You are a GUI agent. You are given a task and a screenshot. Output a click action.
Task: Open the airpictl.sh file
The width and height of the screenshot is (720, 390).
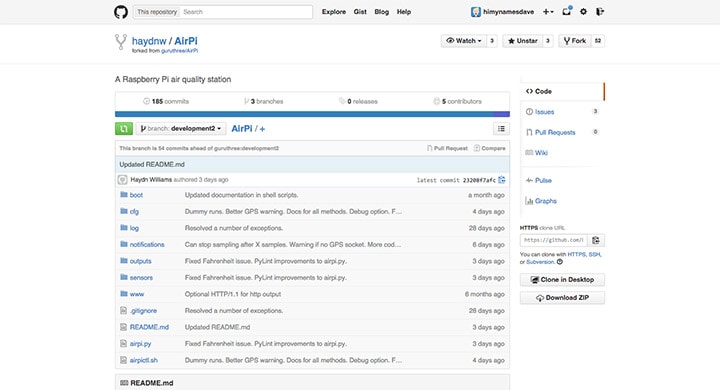(144, 360)
